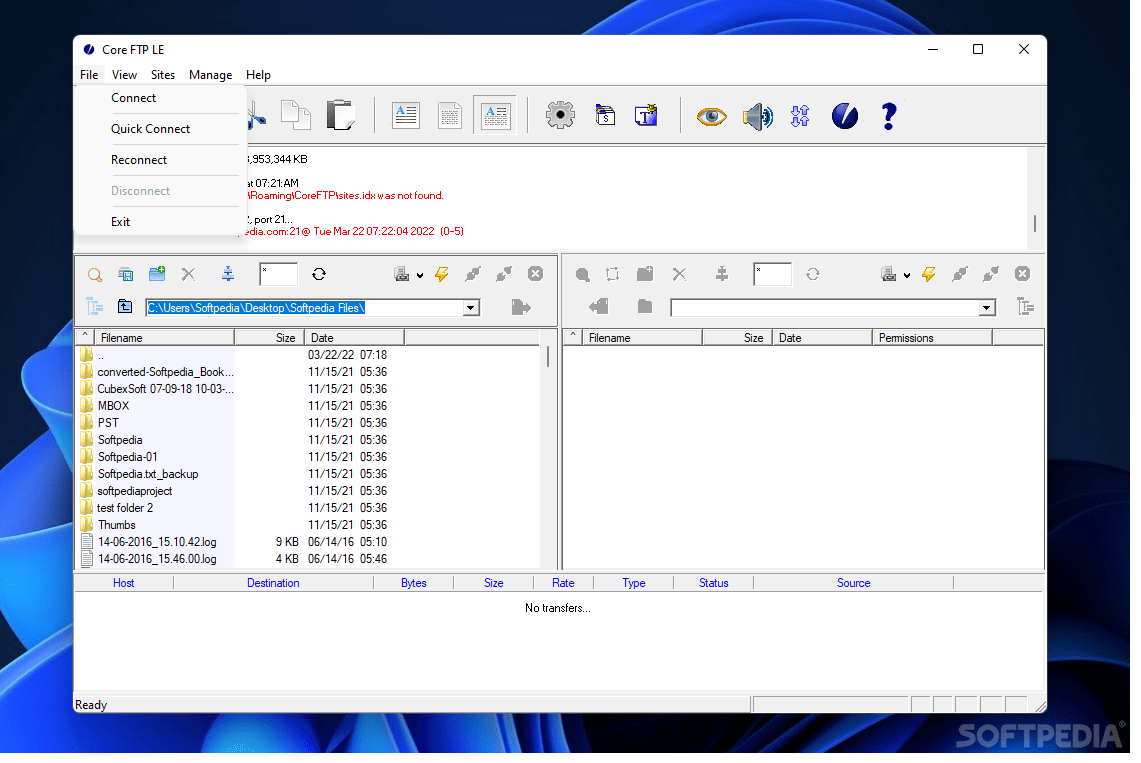
Task: Refresh the local directory listing
Action: pyautogui.click(x=319, y=274)
